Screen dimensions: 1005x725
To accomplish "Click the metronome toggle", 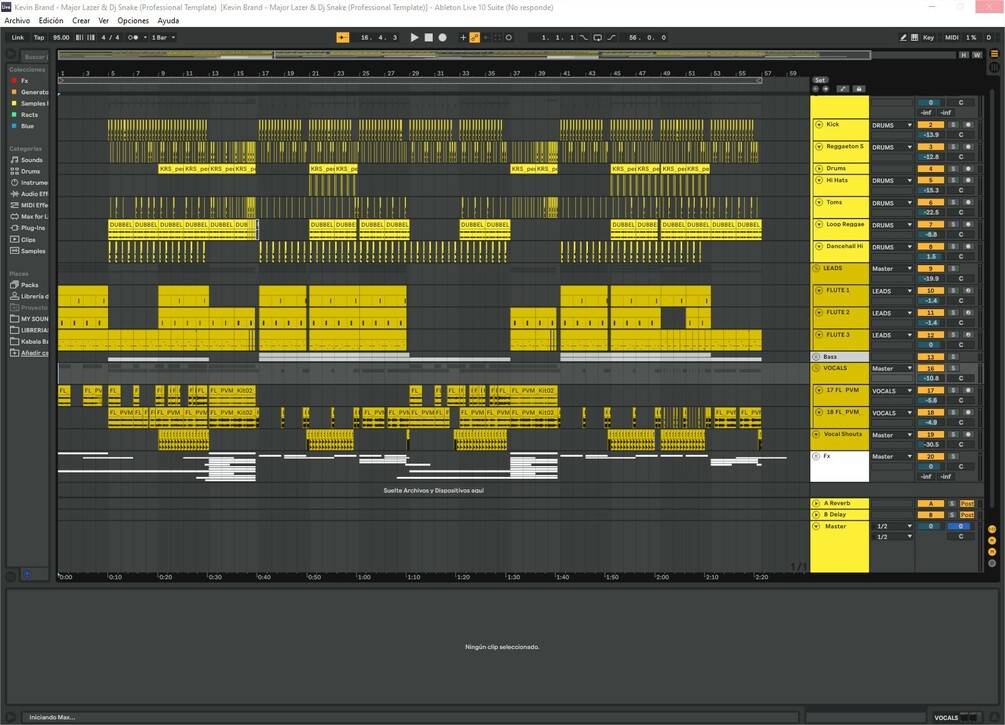I will click(133, 37).
